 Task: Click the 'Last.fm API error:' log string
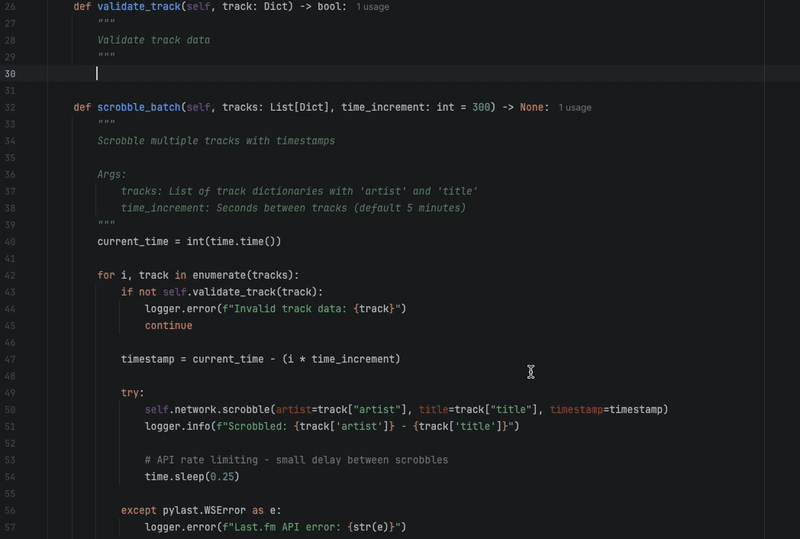click(x=287, y=527)
